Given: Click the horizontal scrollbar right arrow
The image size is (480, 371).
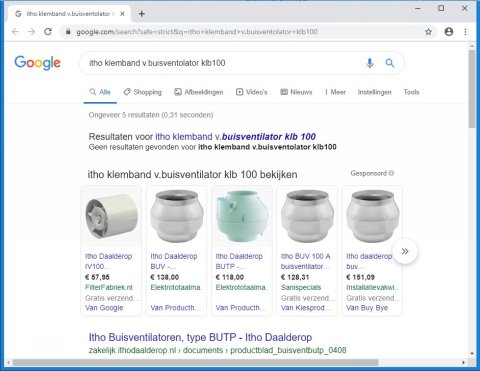Looking at the screenshot, I should pos(464,362).
